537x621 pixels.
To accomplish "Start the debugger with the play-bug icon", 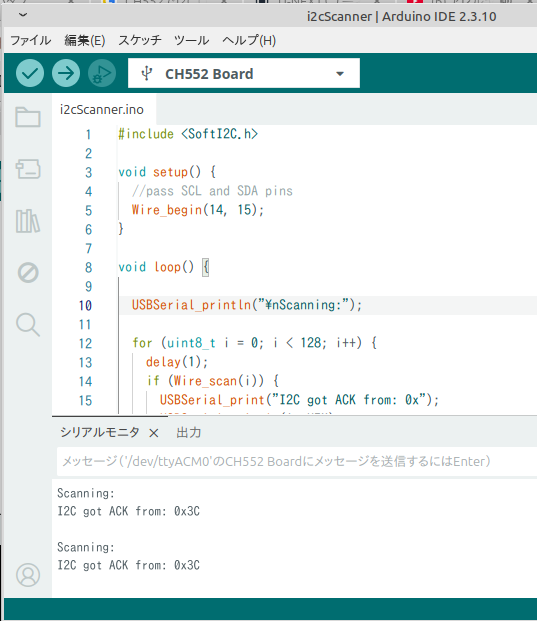I will click(102, 73).
